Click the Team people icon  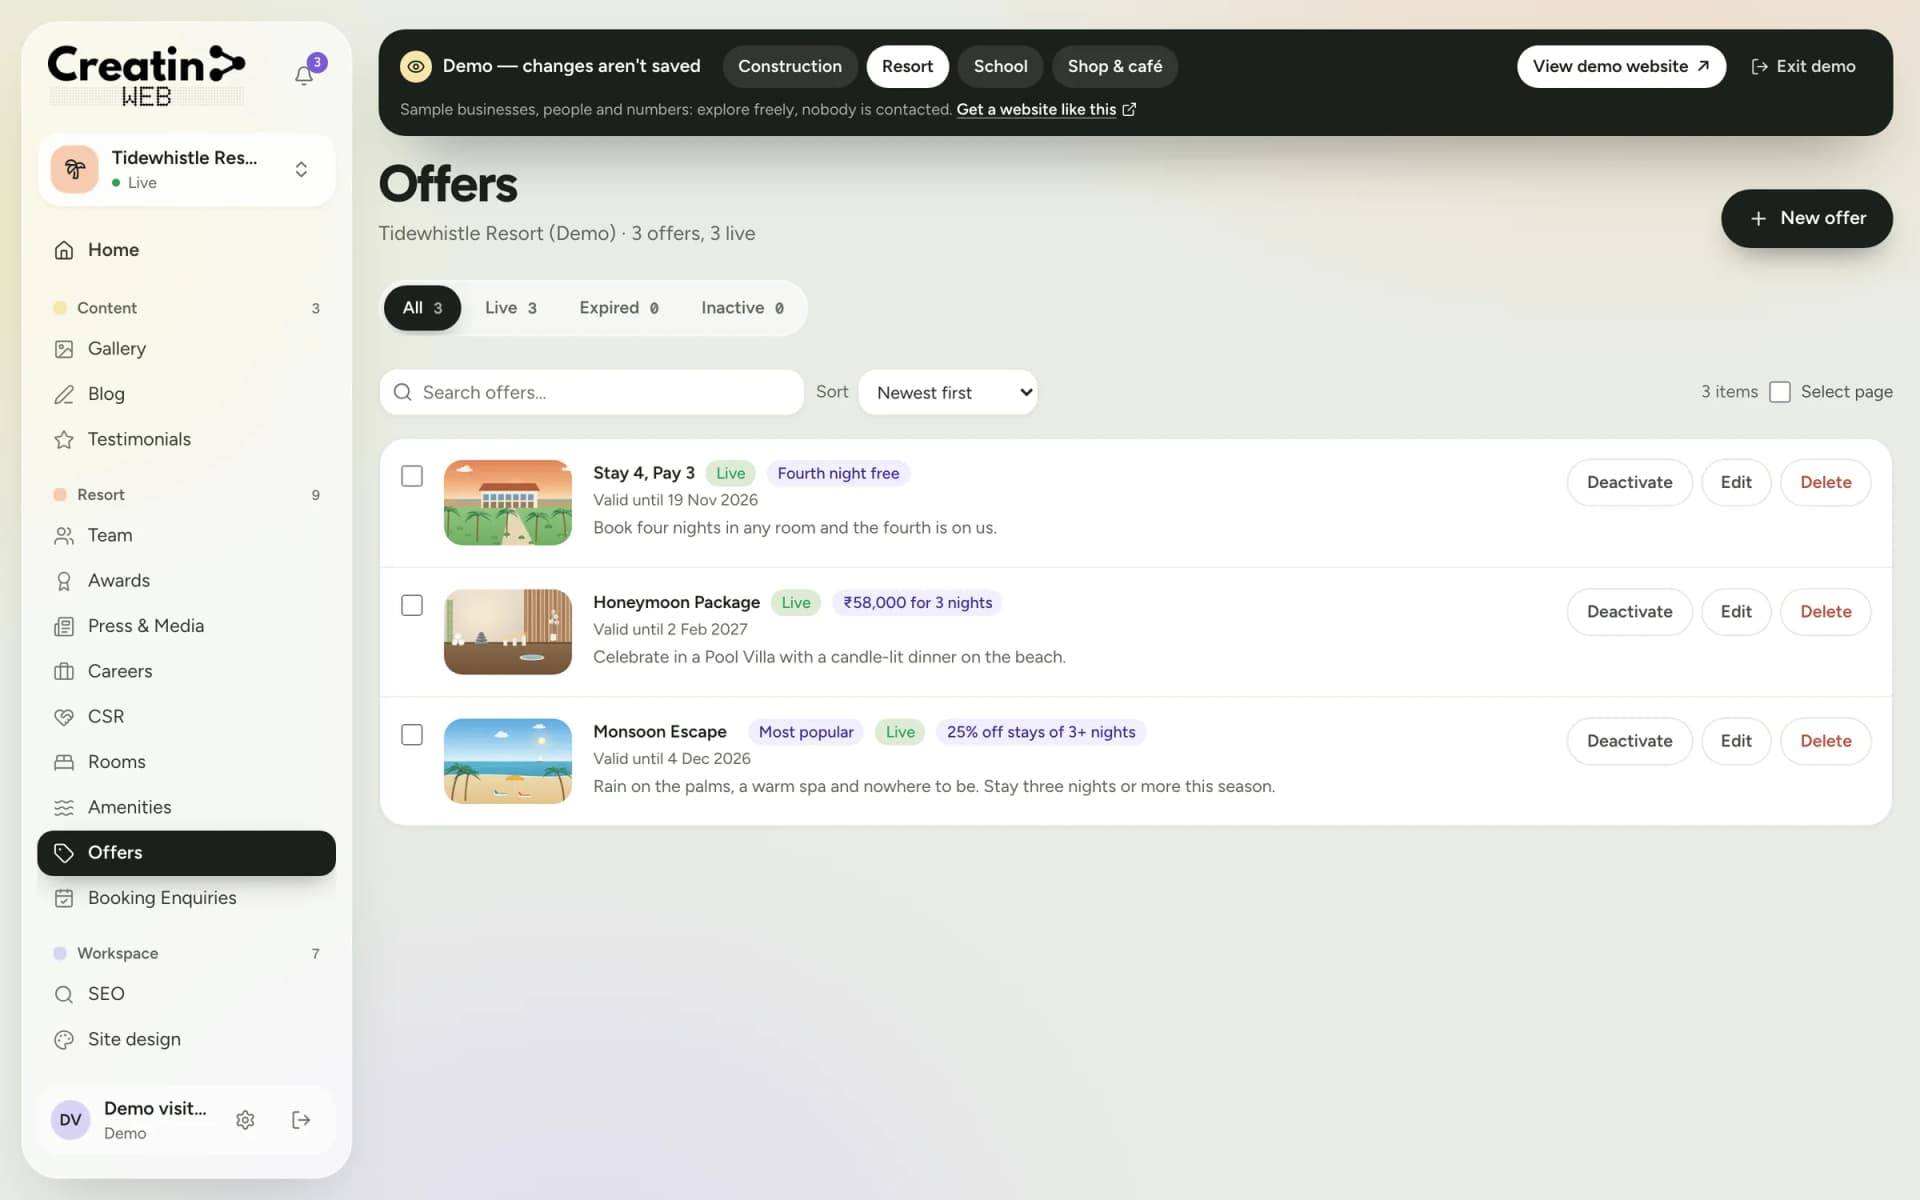click(64, 536)
